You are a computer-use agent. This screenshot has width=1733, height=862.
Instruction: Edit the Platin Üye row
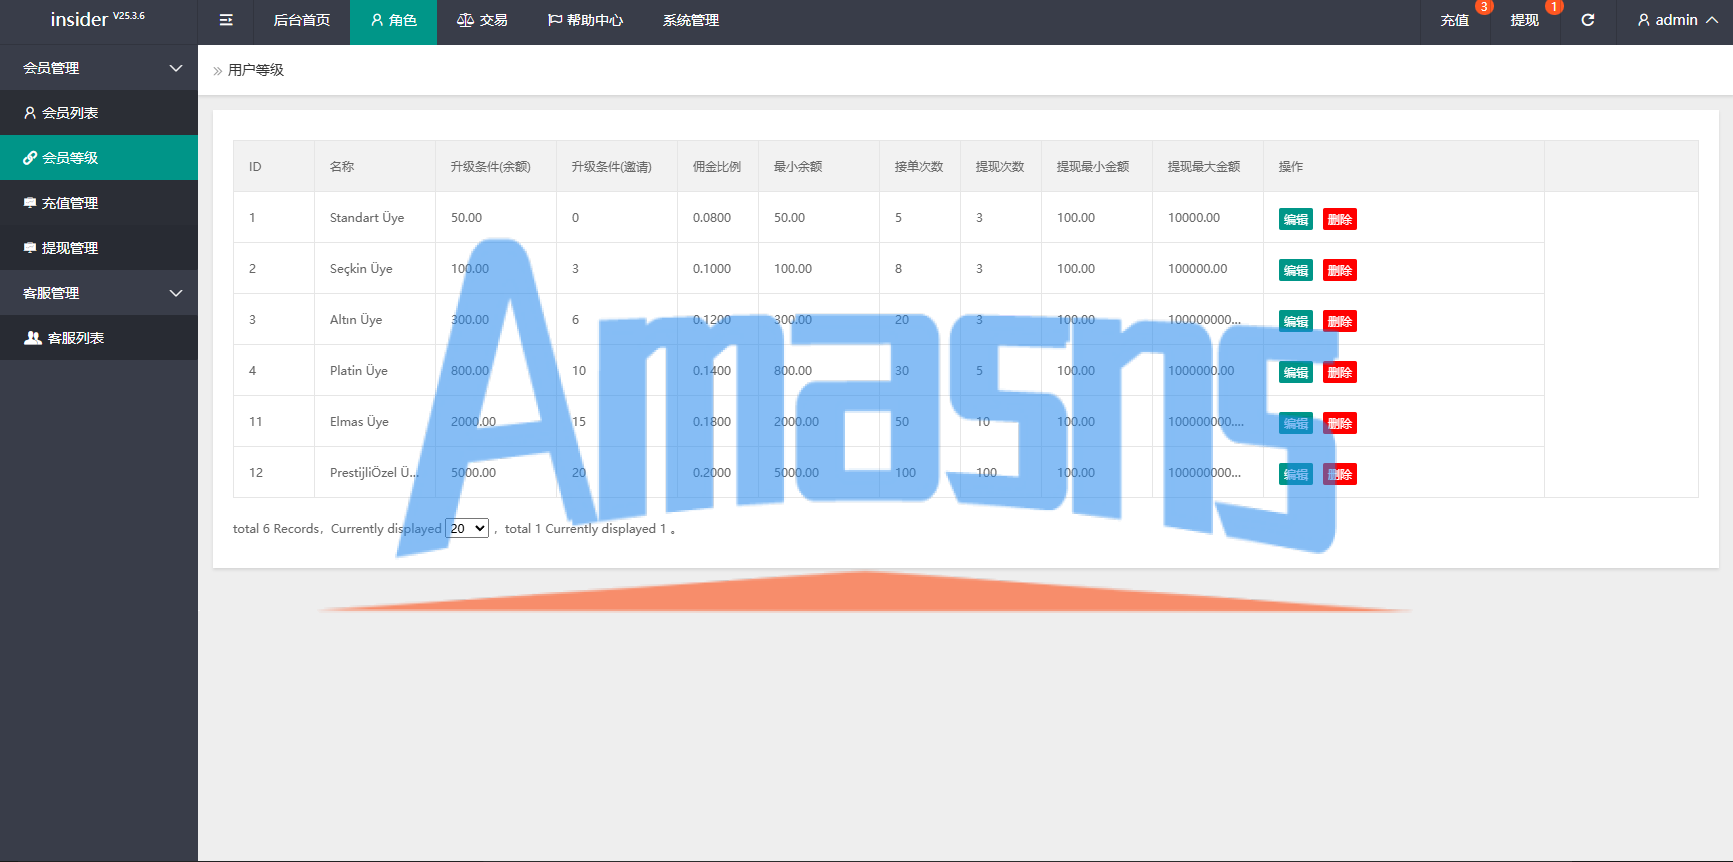point(1296,372)
